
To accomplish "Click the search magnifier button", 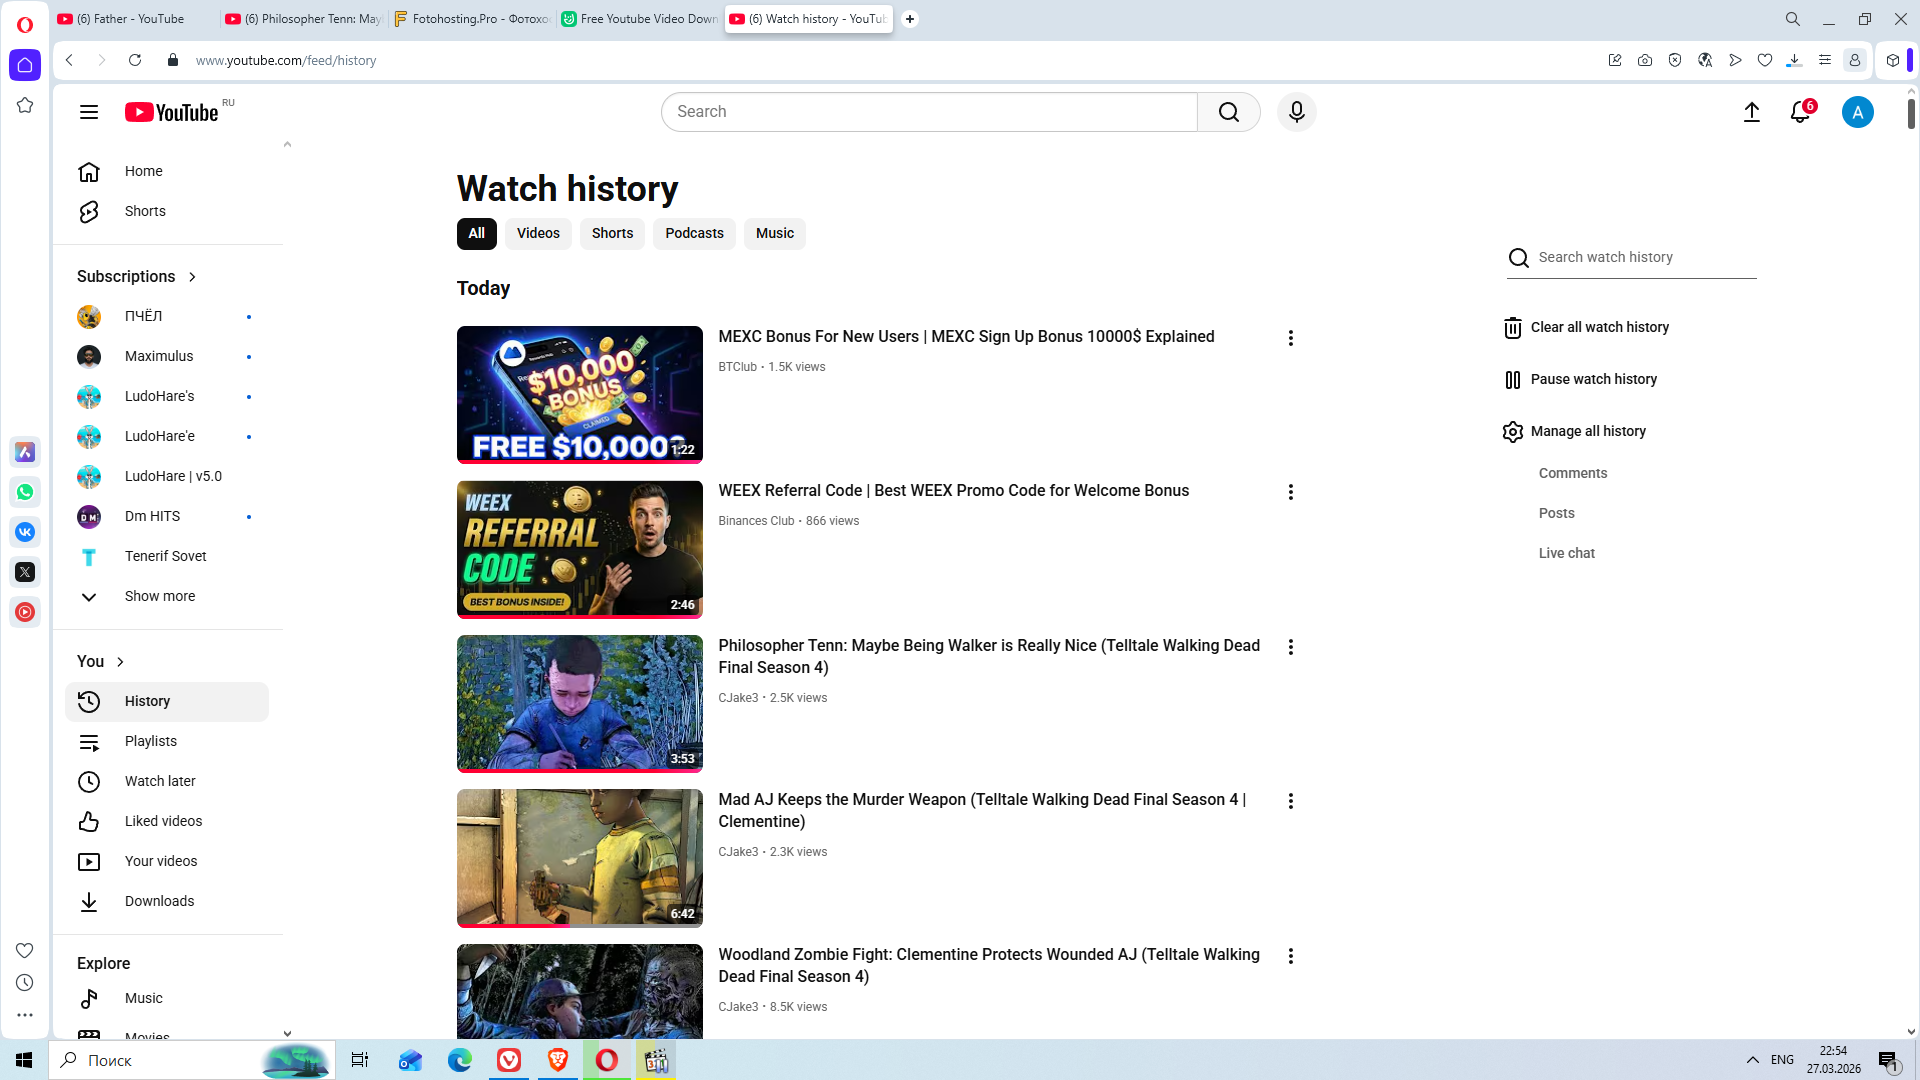I will tap(1228, 112).
